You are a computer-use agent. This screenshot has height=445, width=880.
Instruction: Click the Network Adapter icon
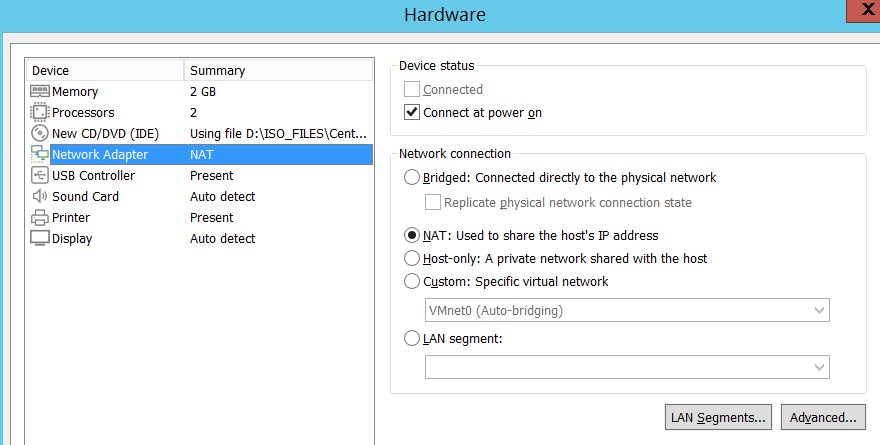click(40, 155)
